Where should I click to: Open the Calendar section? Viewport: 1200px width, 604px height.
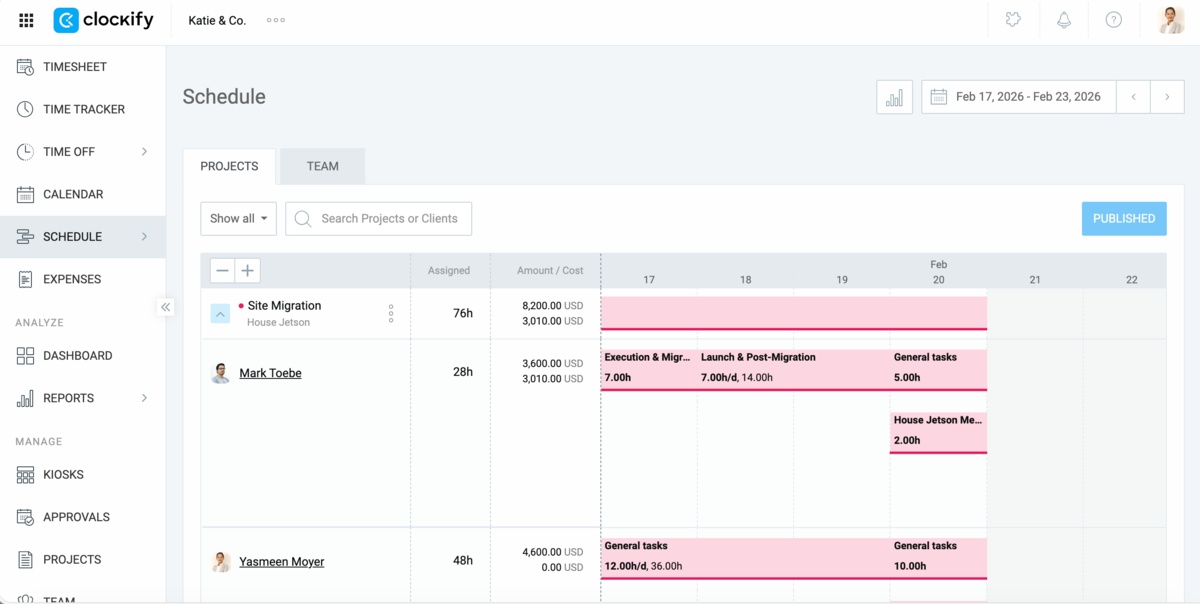pyautogui.click(x=75, y=194)
